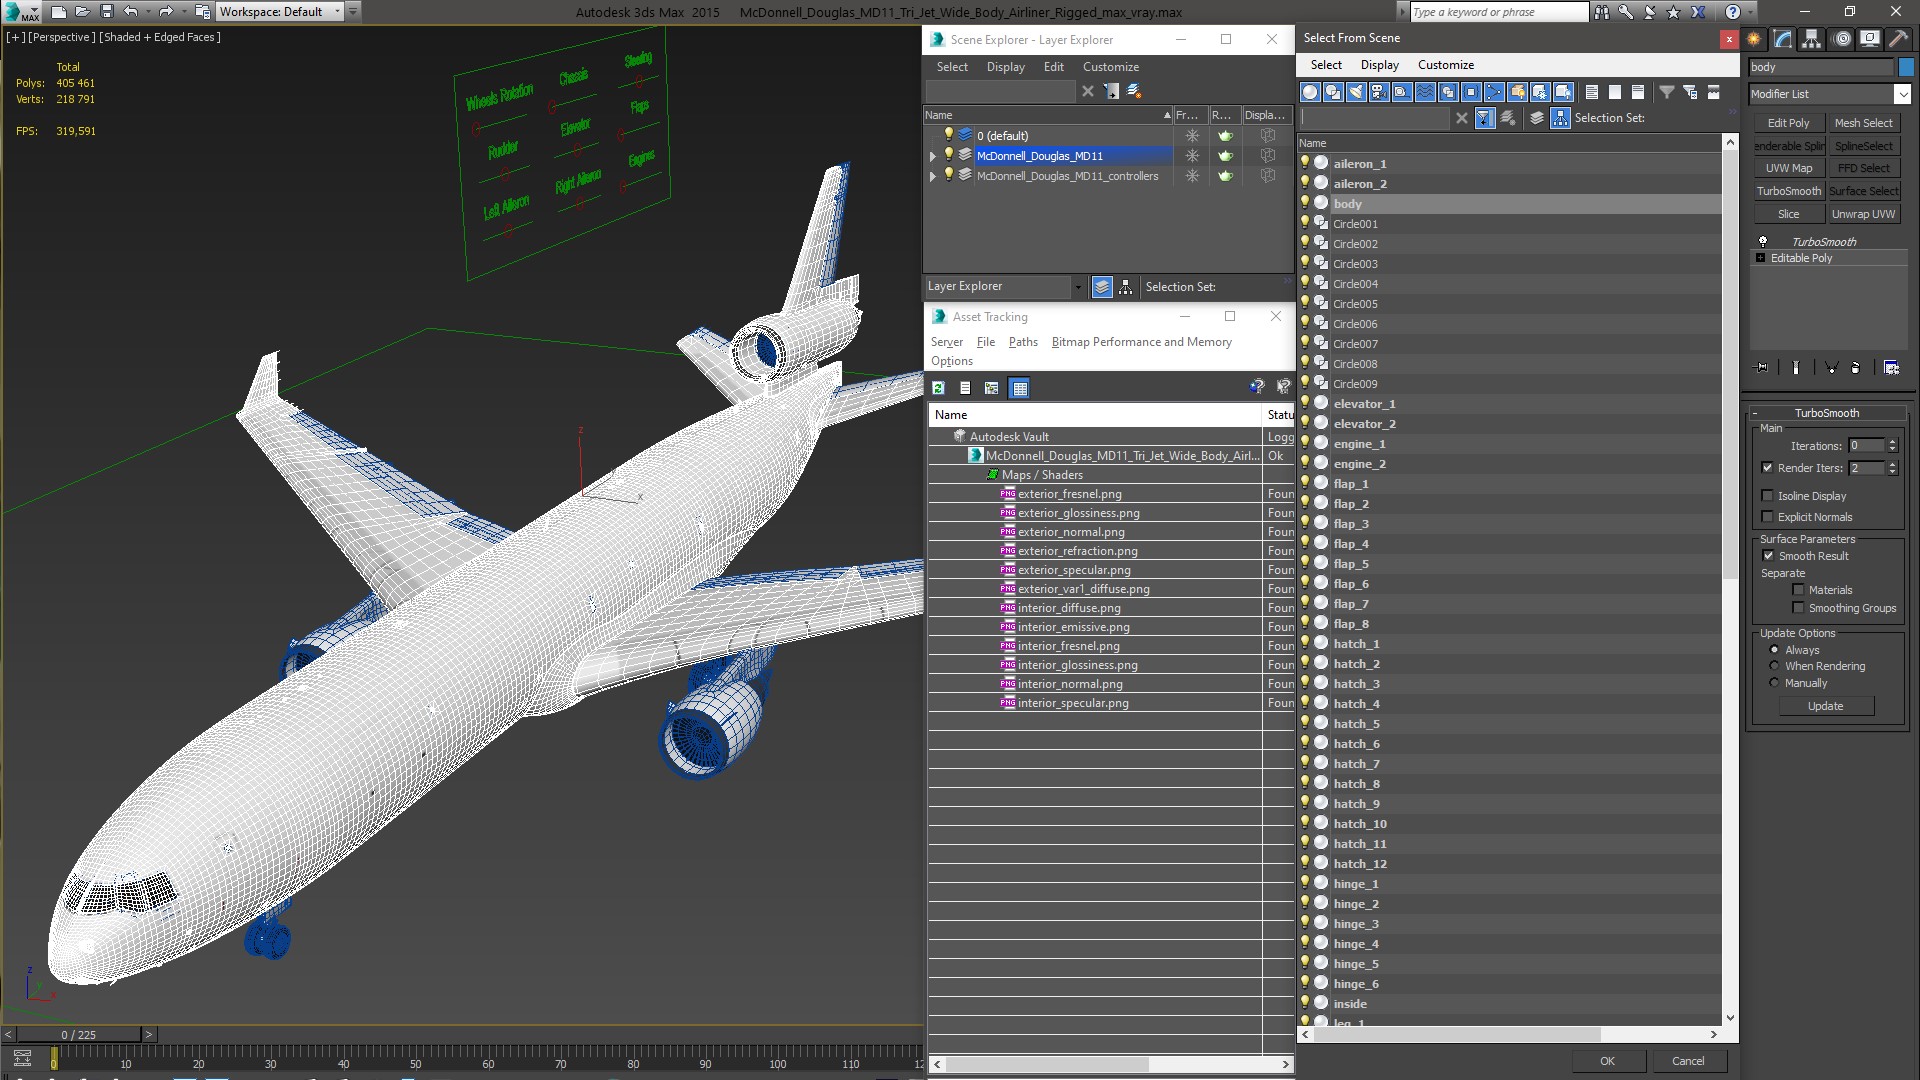
Task: Increase Iterations spinner value
Action: (1892, 442)
